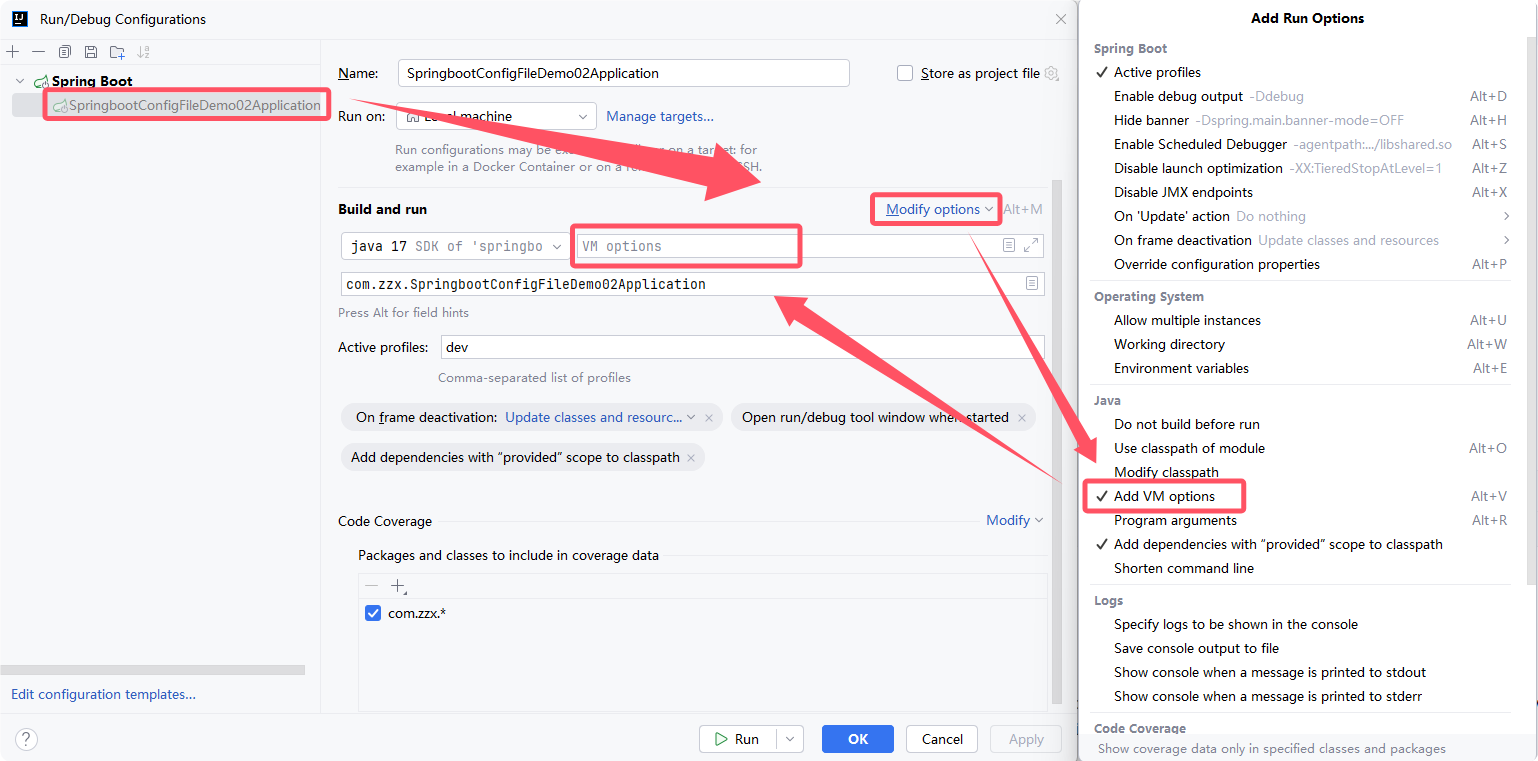This screenshot has height=761, width=1538.
Task: Click the Add Run Options popup scrollbar
Action: [1531, 310]
